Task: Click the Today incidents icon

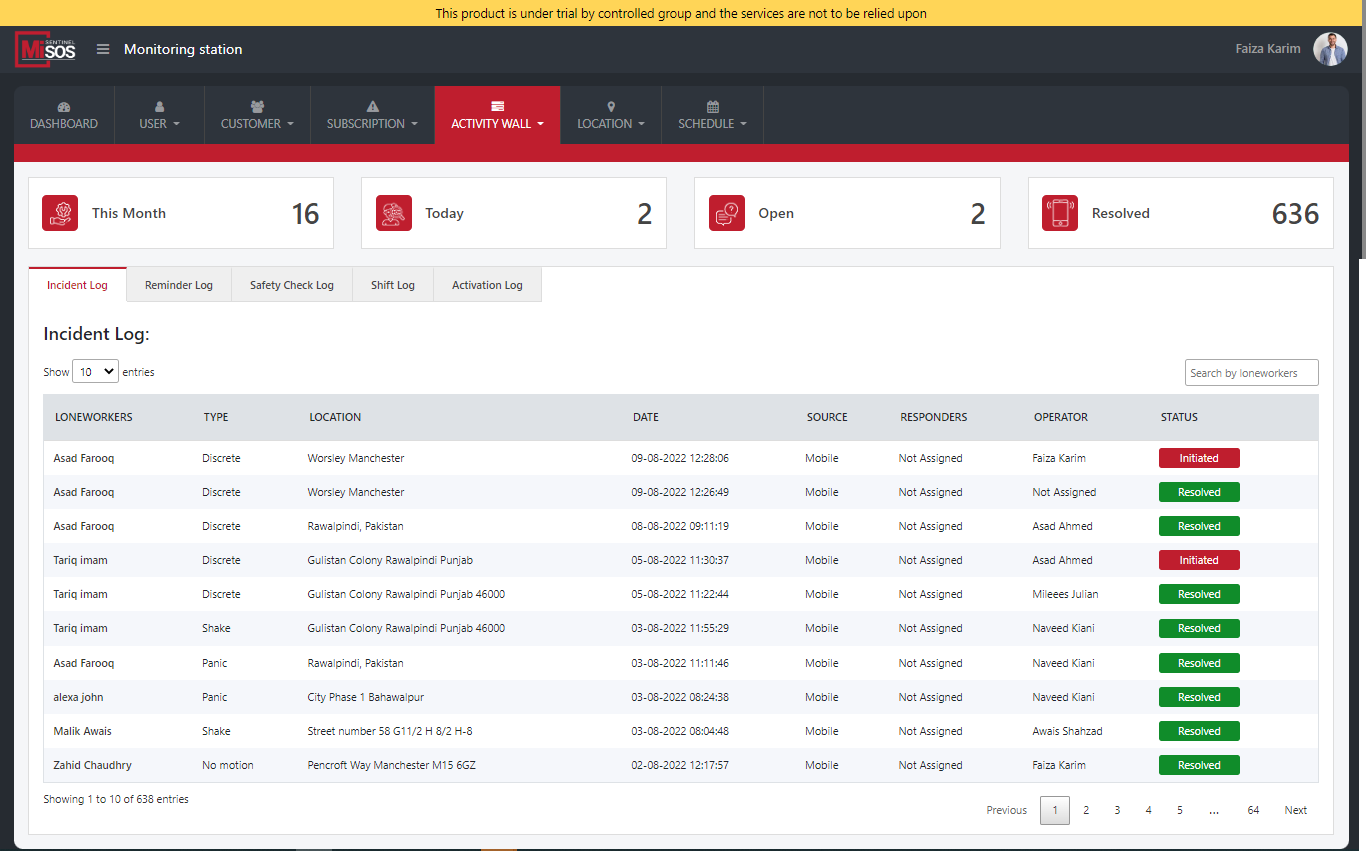Action: tap(393, 213)
